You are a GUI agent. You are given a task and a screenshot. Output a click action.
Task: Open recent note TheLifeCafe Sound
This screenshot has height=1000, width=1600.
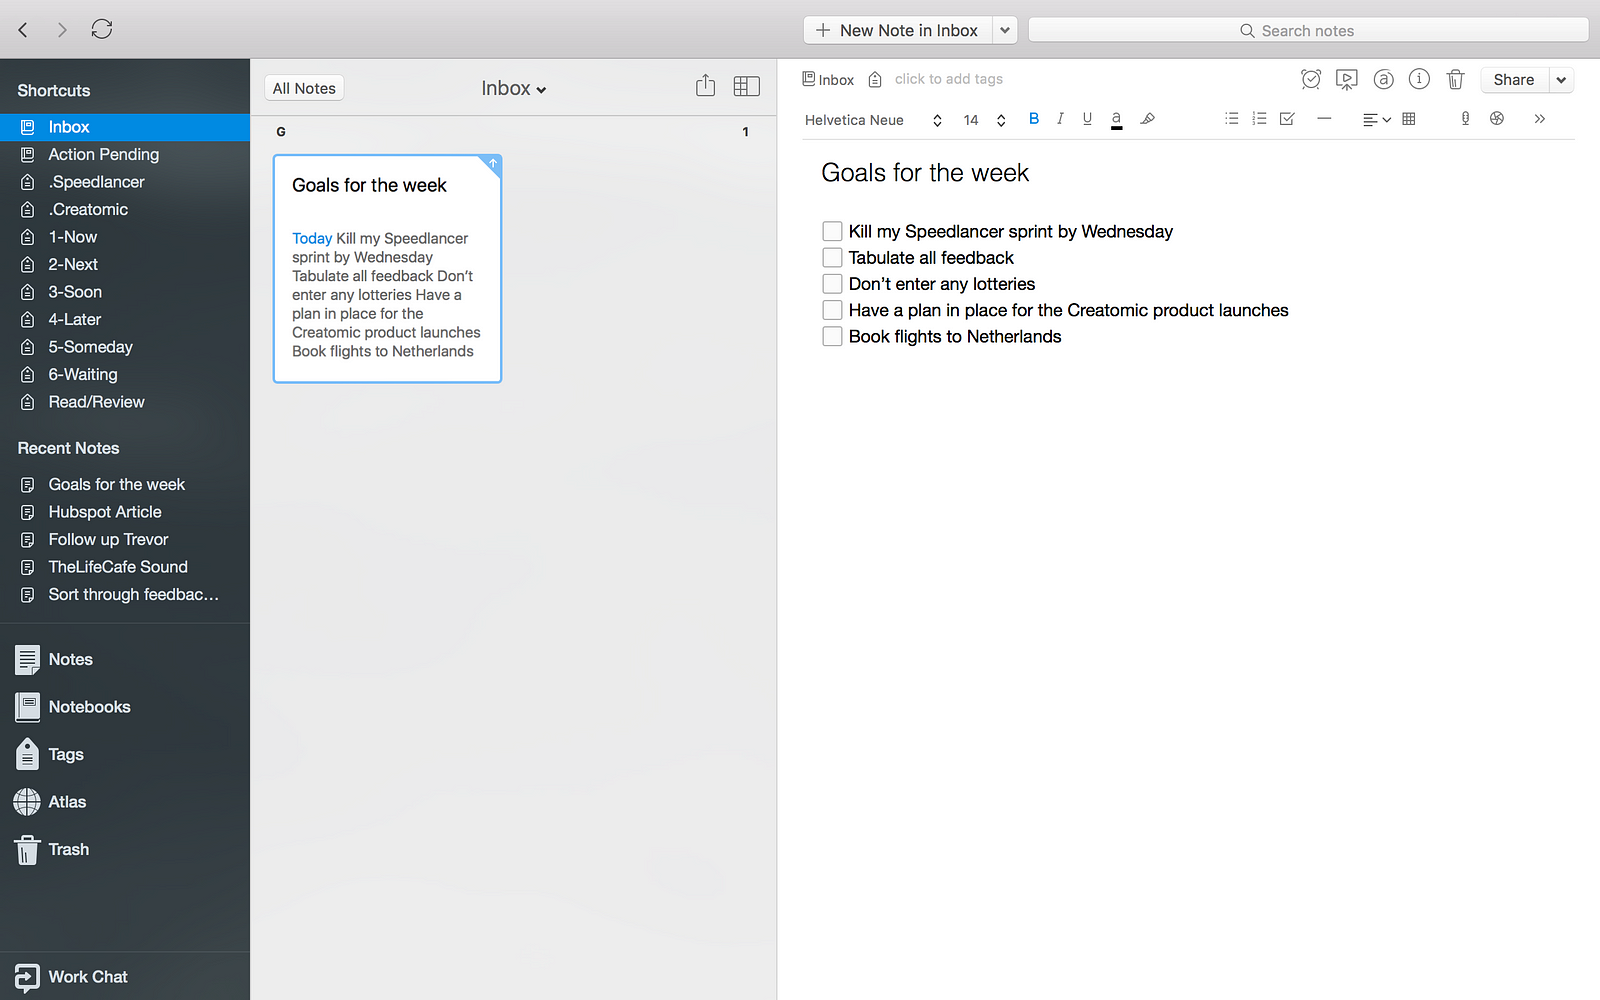click(125, 567)
